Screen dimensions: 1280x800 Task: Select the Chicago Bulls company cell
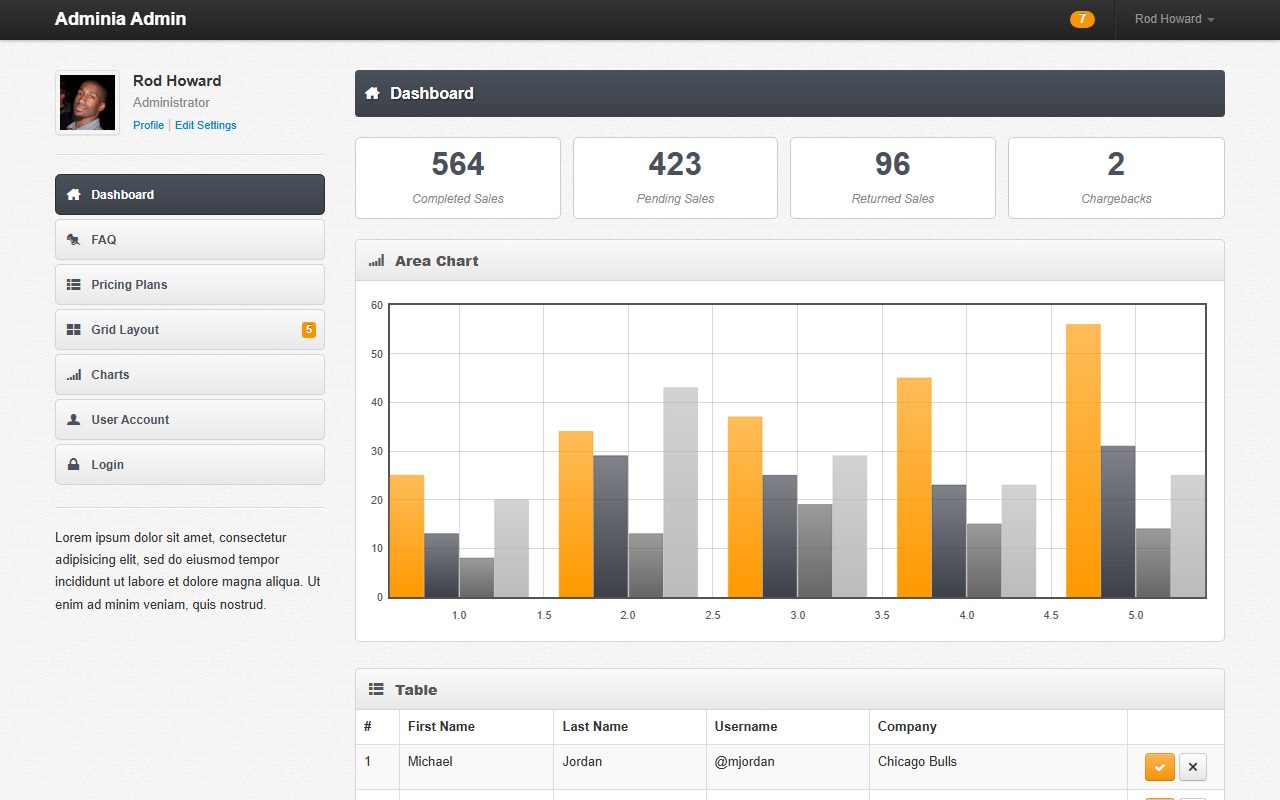pos(998,767)
